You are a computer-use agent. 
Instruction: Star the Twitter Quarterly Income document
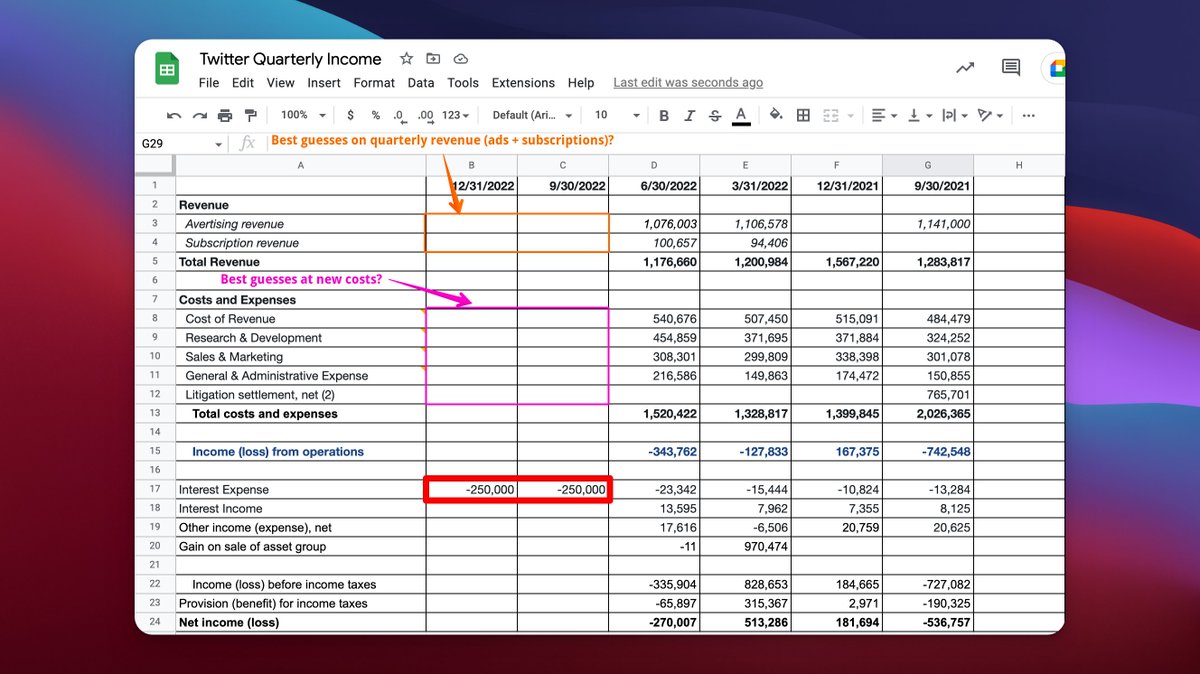406,59
